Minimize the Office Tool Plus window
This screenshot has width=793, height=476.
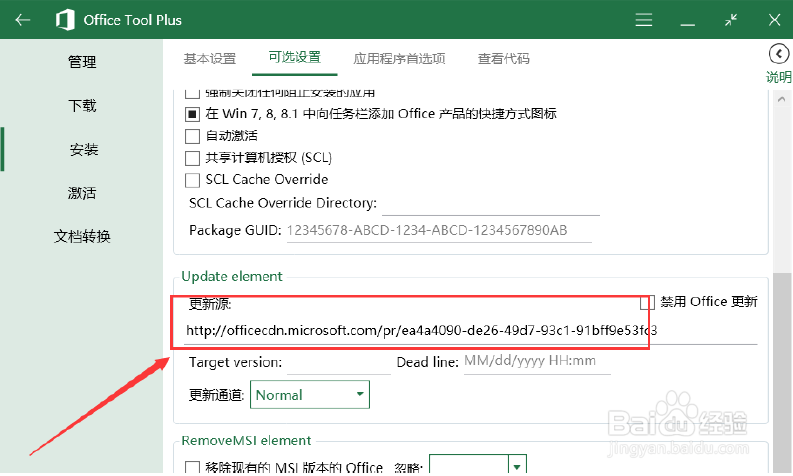point(687,24)
